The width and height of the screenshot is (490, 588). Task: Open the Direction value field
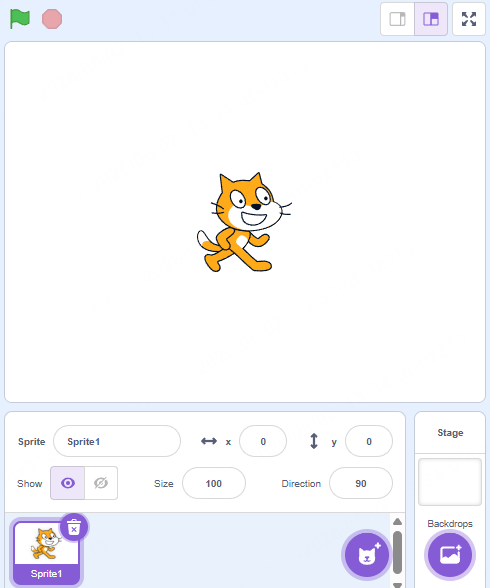click(361, 483)
